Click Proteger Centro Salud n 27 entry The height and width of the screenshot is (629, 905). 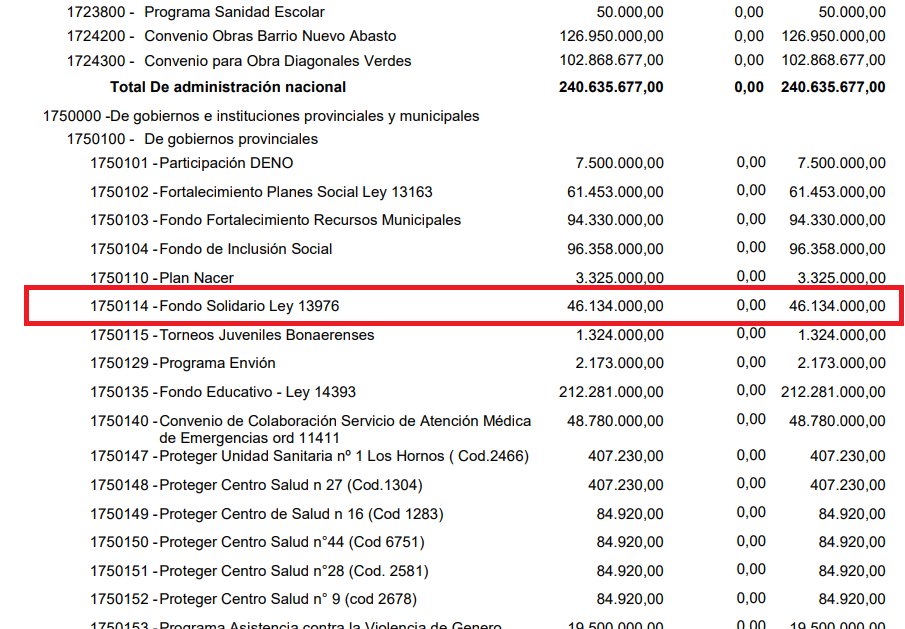pos(291,486)
